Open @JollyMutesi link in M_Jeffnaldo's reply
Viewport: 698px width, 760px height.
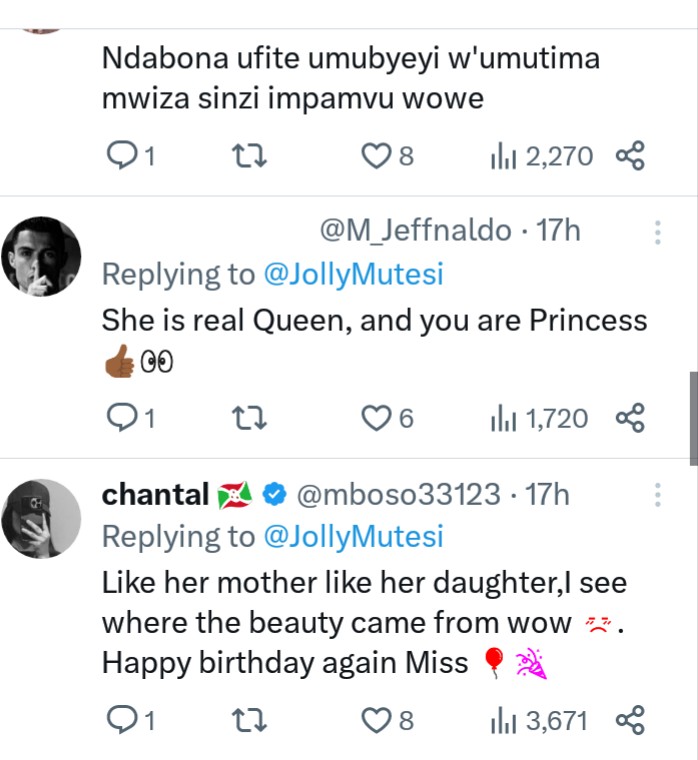[352, 274]
